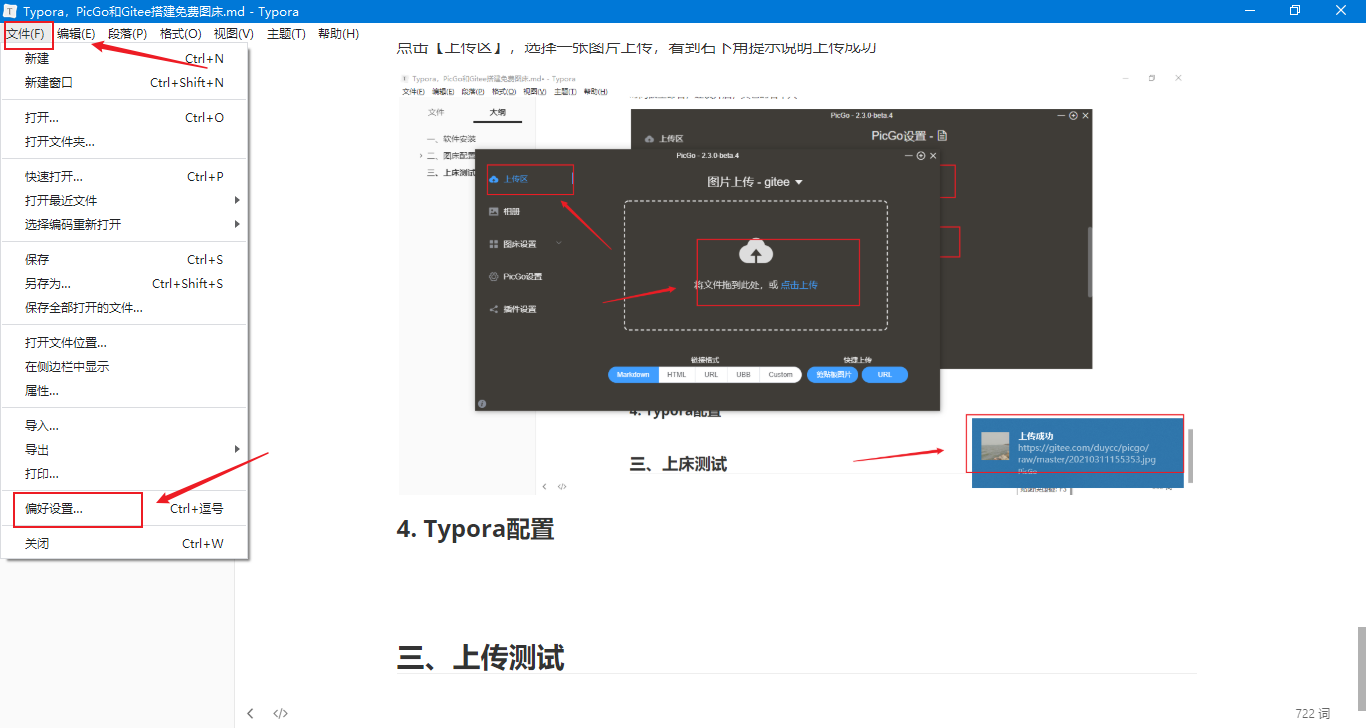Click 打开... menu entry
The width and height of the screenshot is (1366, 728).
pyautogui.click(x=124, y=117)
